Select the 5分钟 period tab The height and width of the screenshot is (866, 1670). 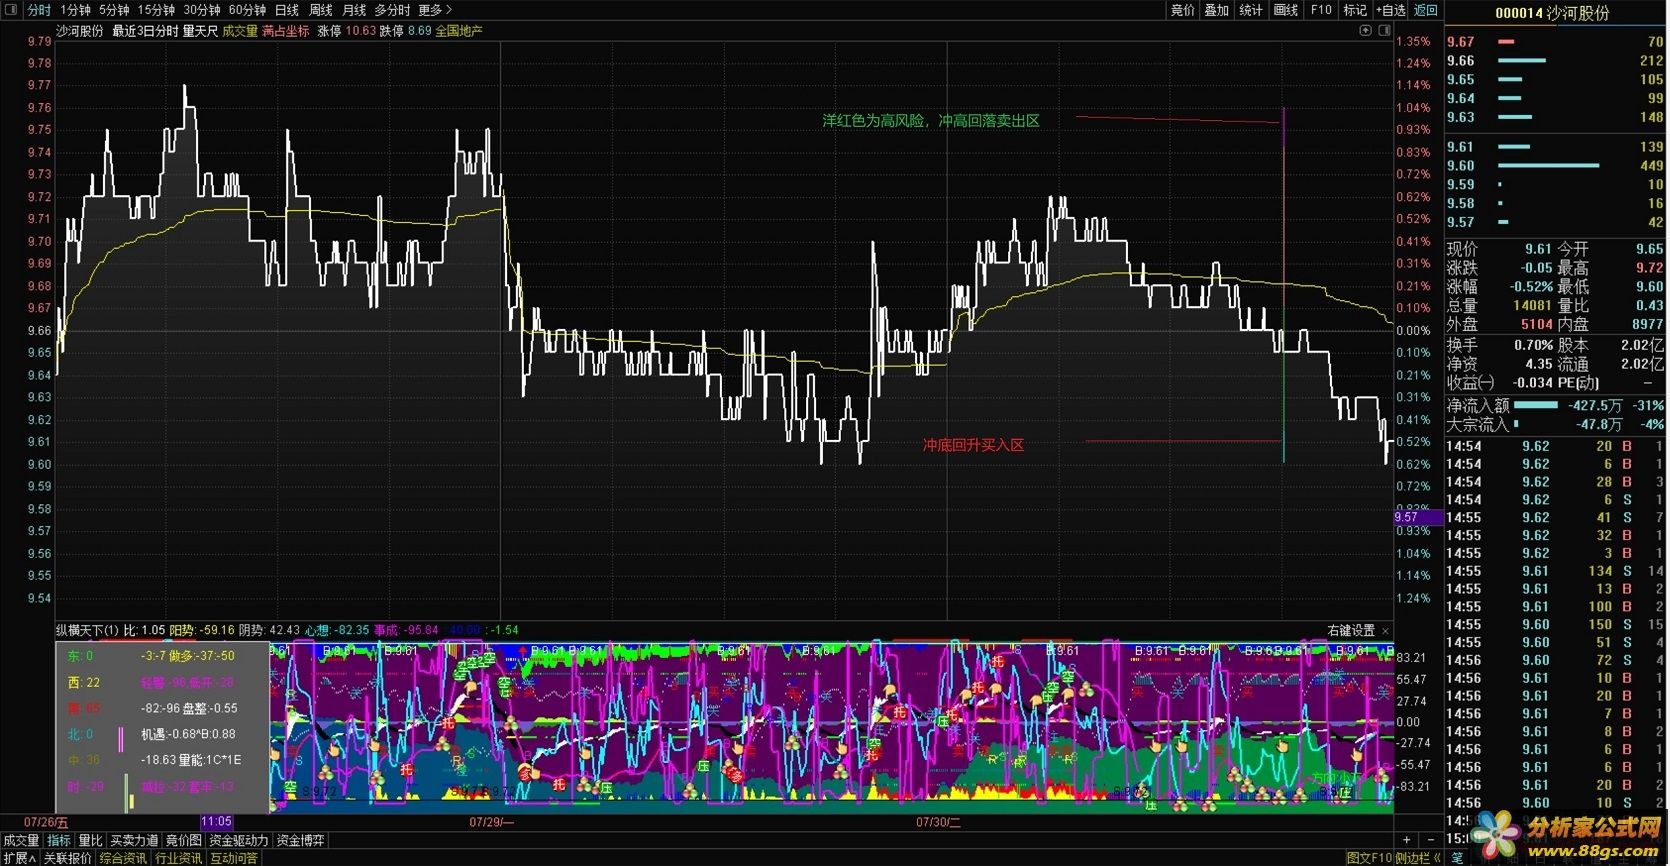pyautogui.click(x=114, y=10)
